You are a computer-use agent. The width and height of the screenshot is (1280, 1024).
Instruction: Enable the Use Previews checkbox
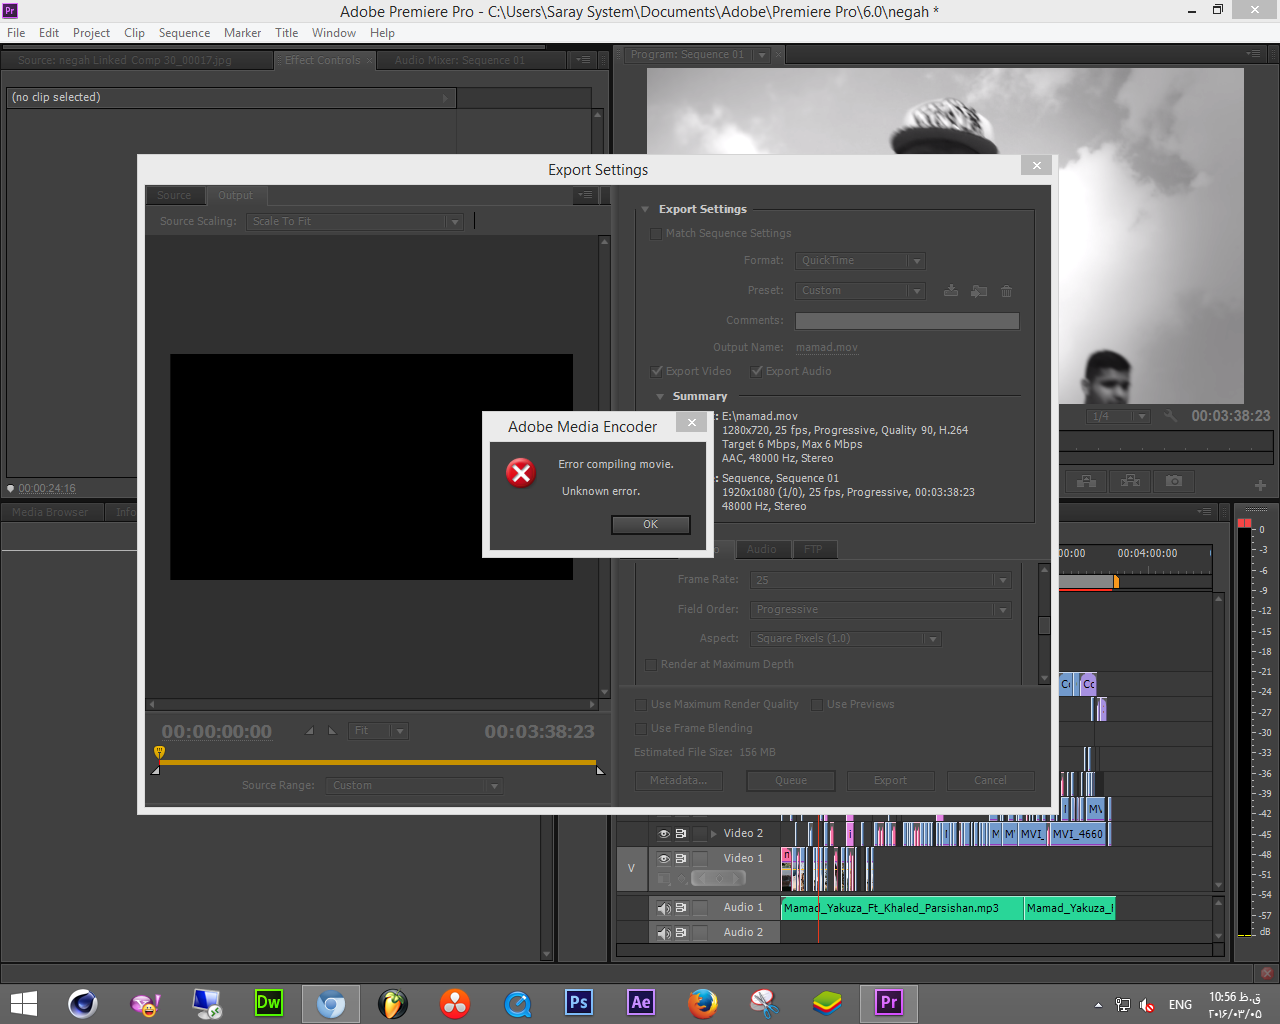pos(817,705)
